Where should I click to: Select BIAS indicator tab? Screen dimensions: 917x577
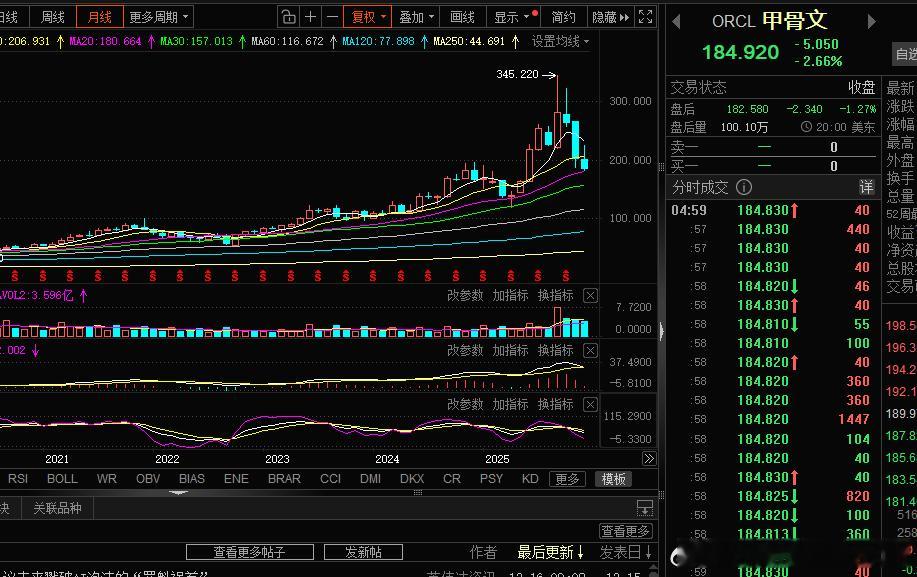coord(192,479)
